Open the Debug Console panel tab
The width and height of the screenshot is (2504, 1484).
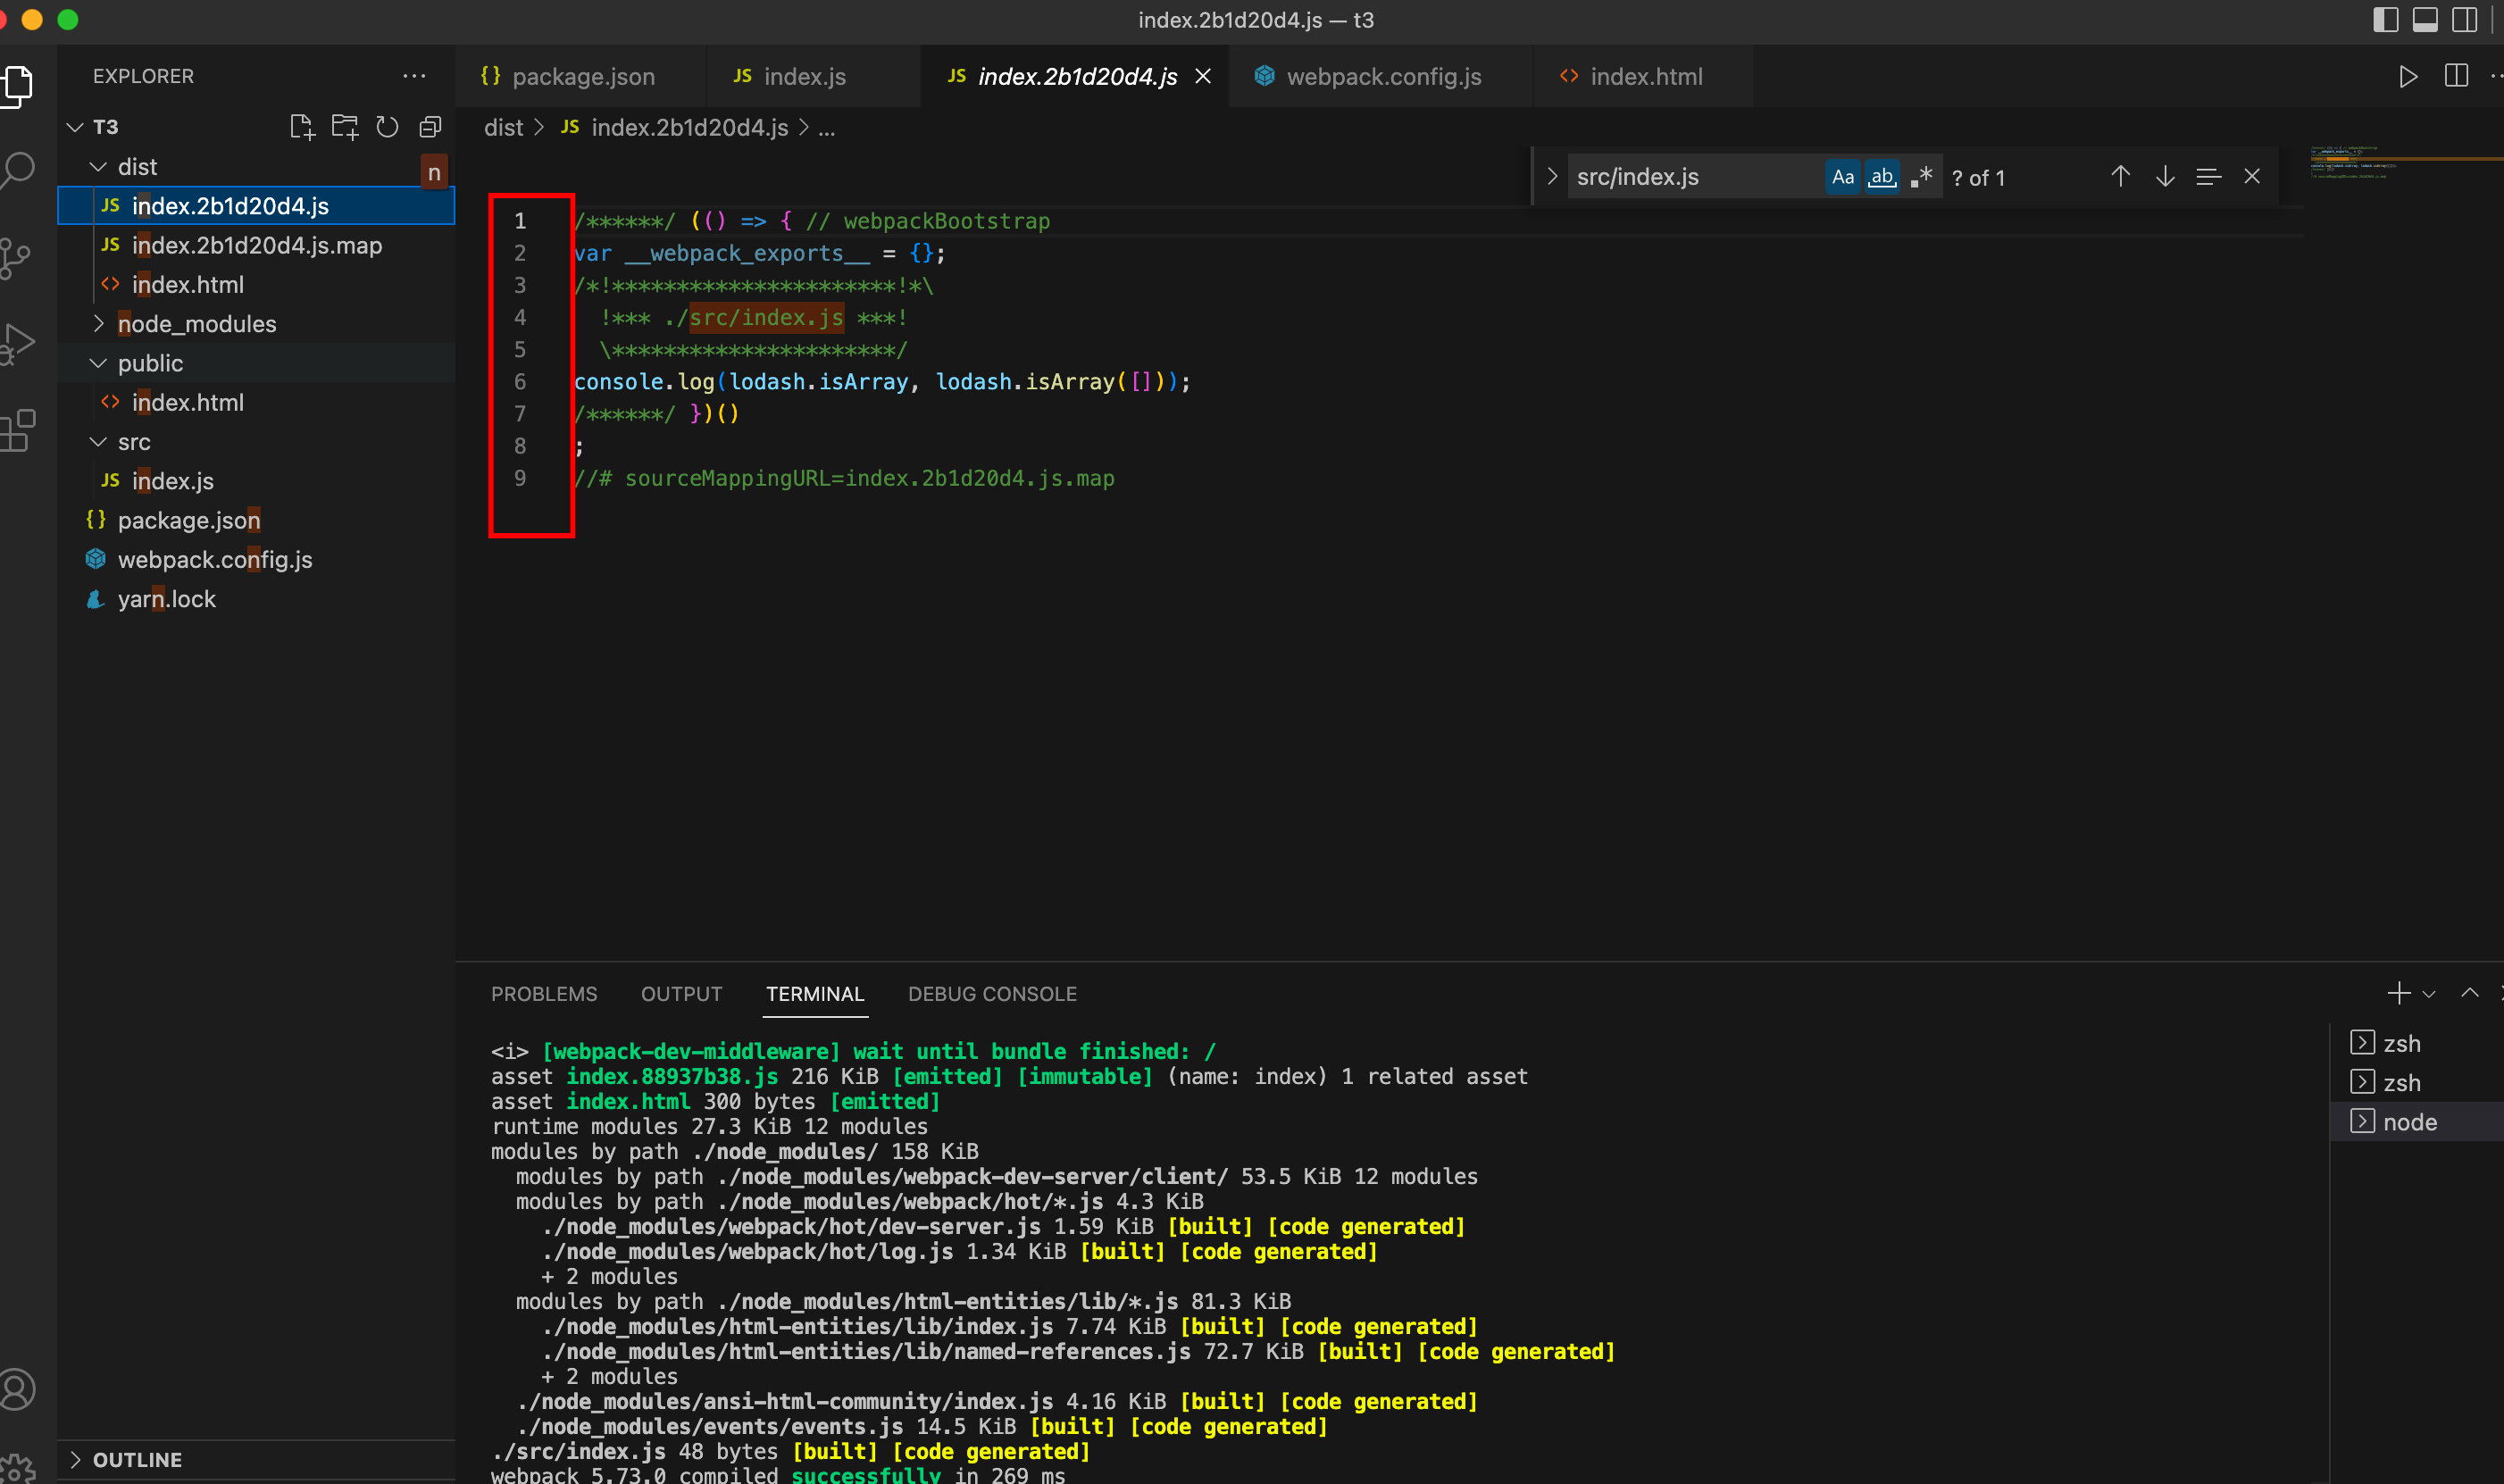pyautogui.click(x=992, y=994)
